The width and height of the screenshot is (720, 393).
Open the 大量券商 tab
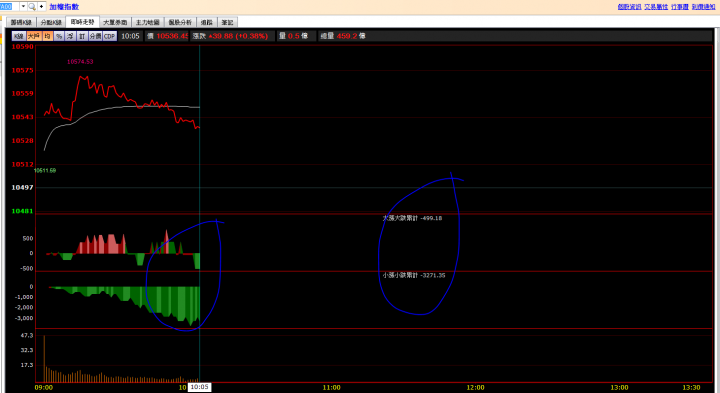coord(115,22)
